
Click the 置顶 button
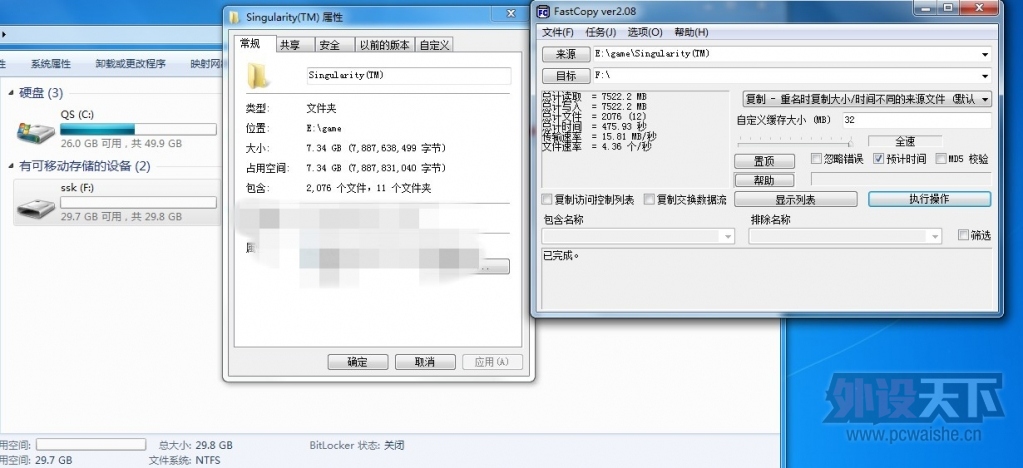764,161
